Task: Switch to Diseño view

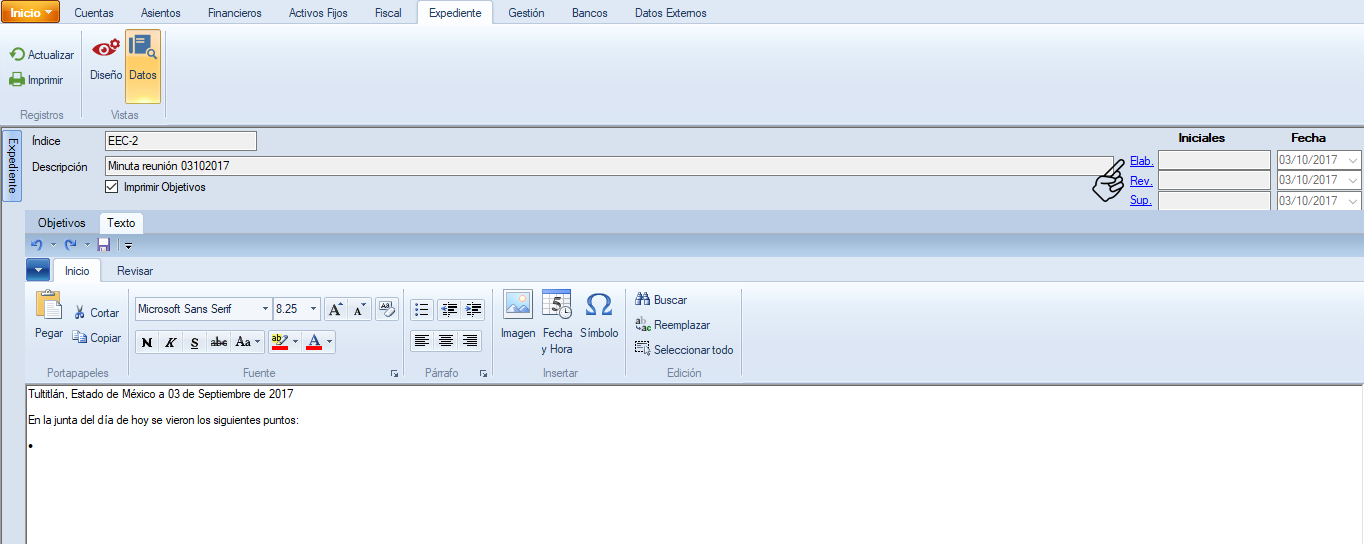Action: [x=105, y=58]
